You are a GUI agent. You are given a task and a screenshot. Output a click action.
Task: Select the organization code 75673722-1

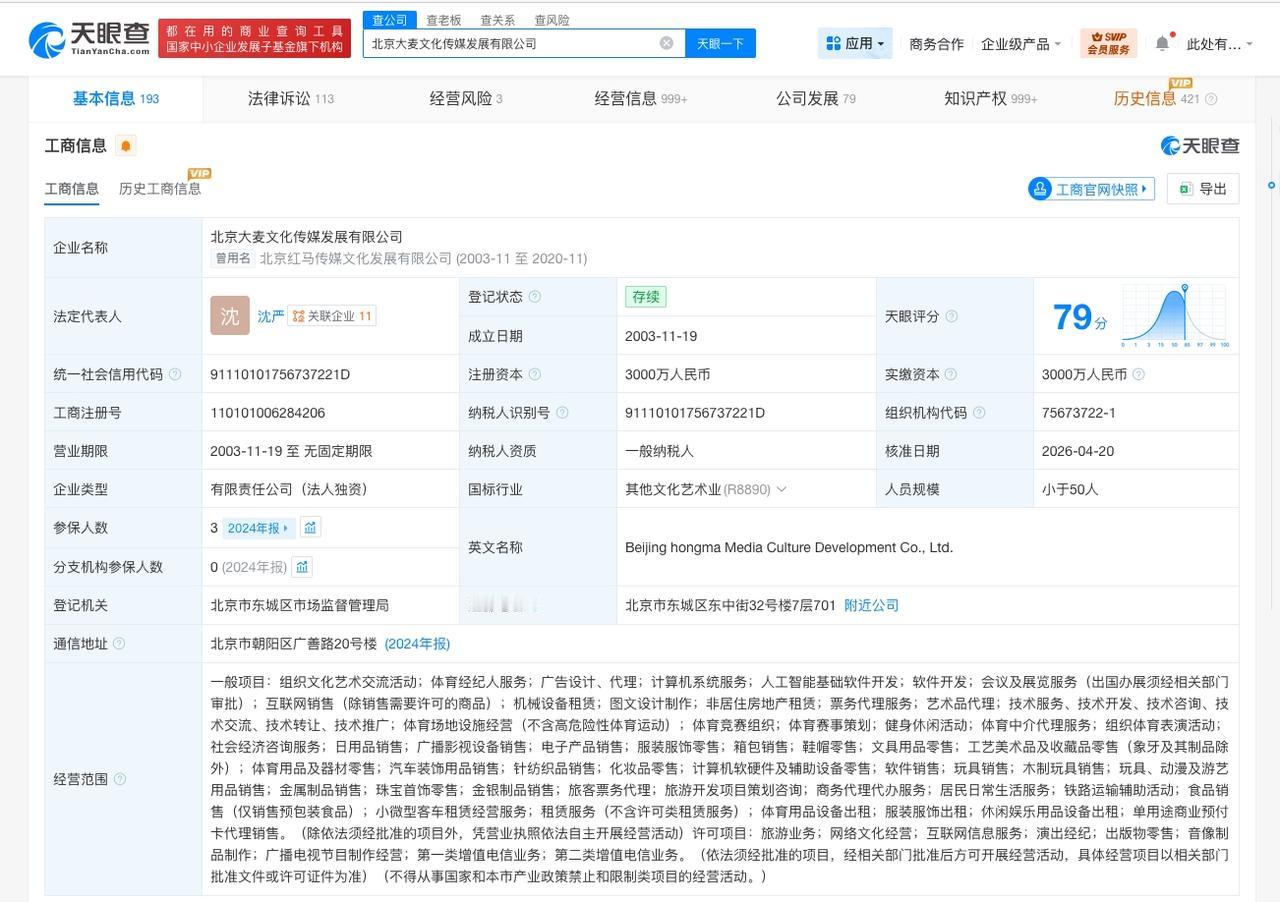1079,412
